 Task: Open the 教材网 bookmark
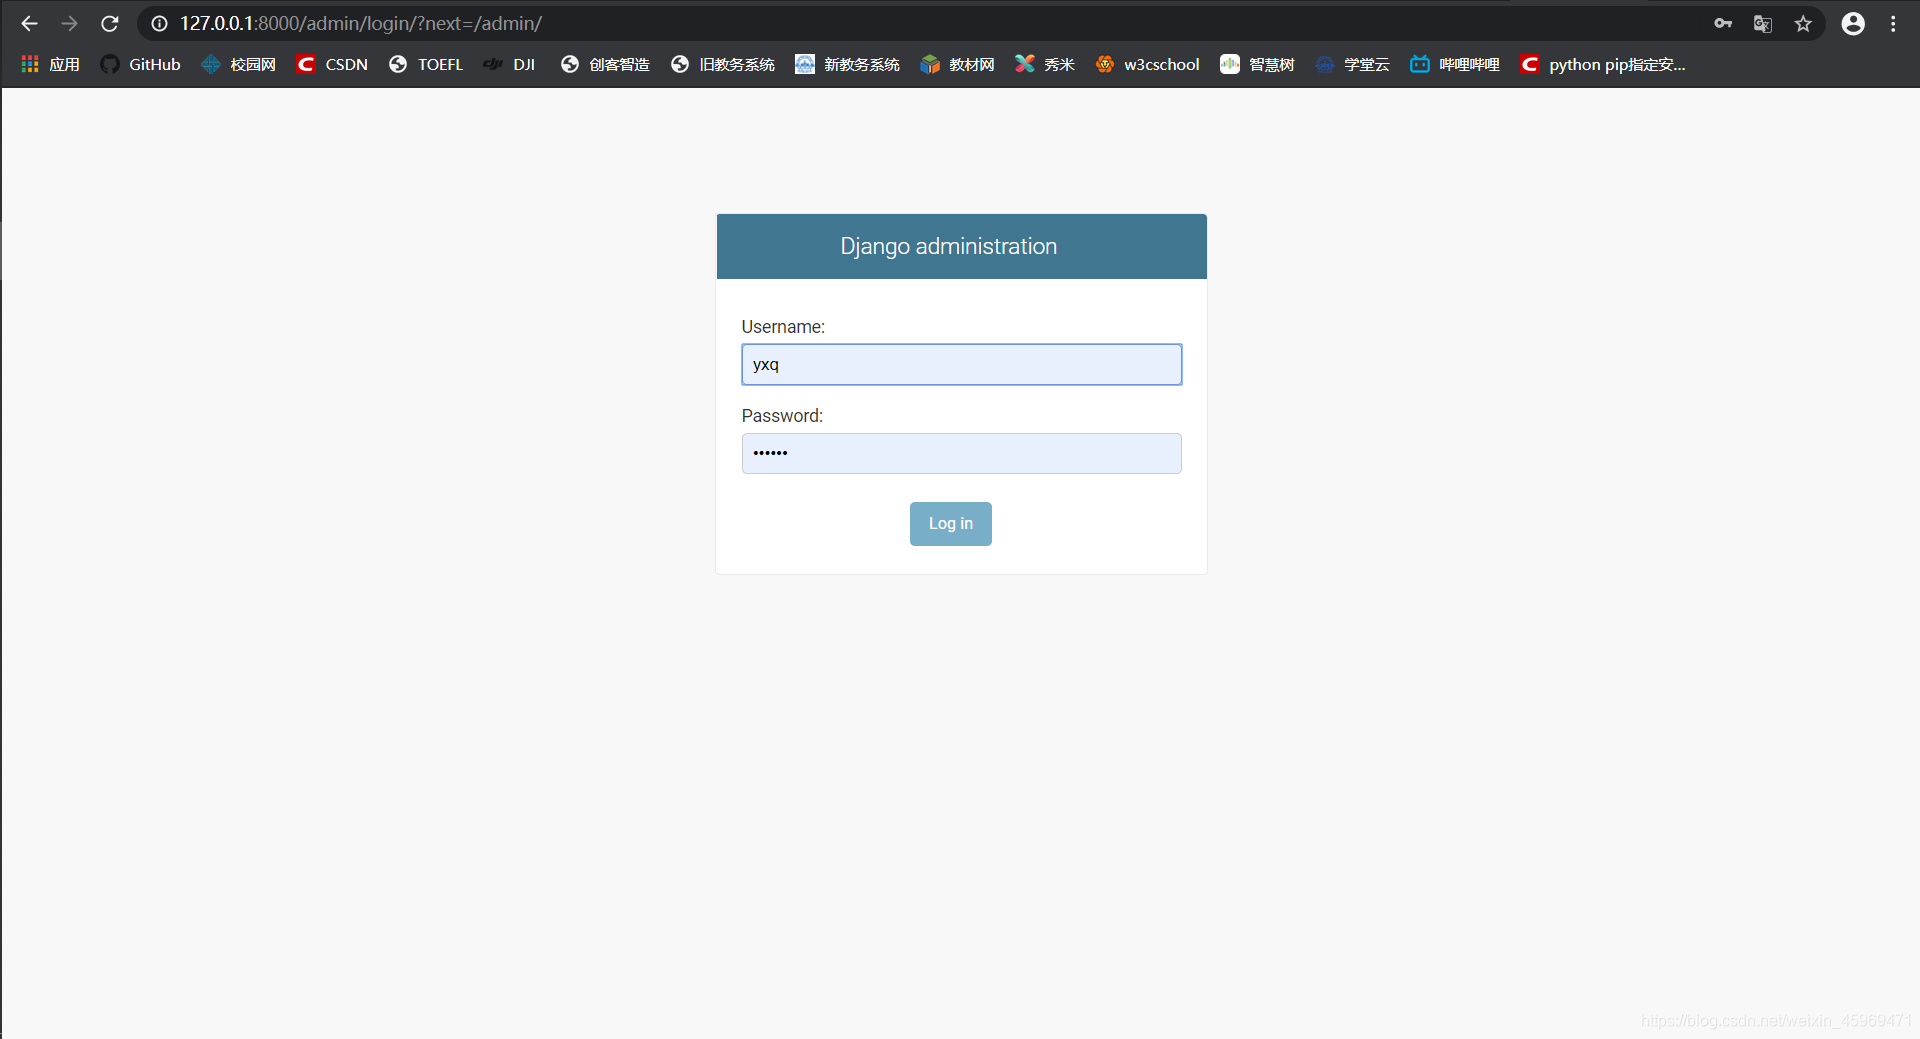pyautogui.click(x=957, y=64)
